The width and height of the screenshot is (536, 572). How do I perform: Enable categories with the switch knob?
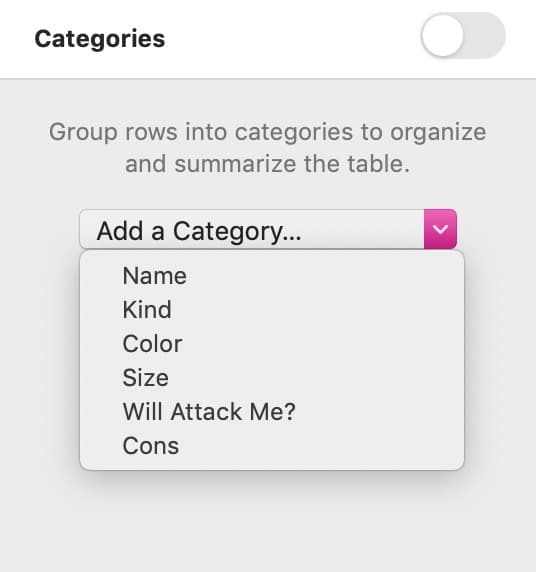click(x=442, y=35)
